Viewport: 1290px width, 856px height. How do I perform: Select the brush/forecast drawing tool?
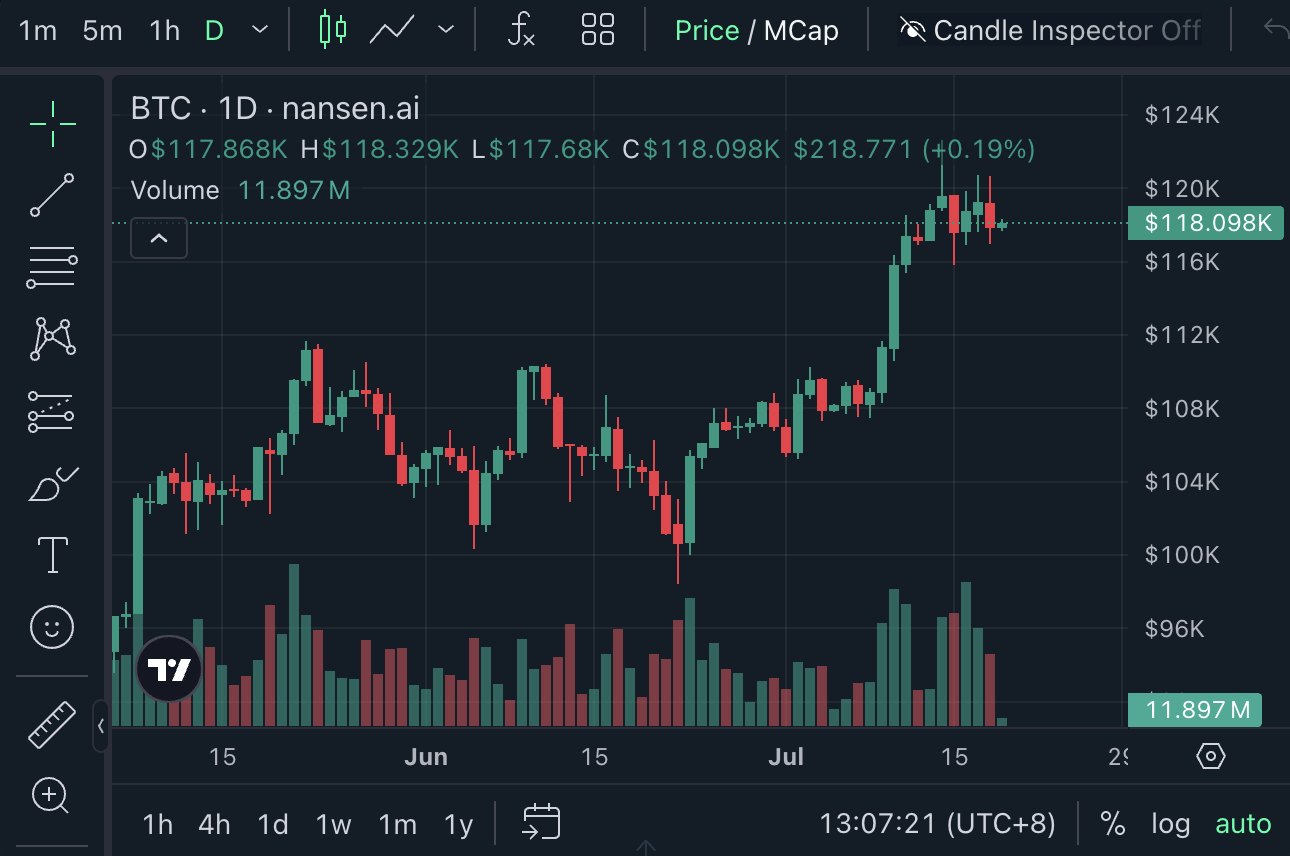50,483
